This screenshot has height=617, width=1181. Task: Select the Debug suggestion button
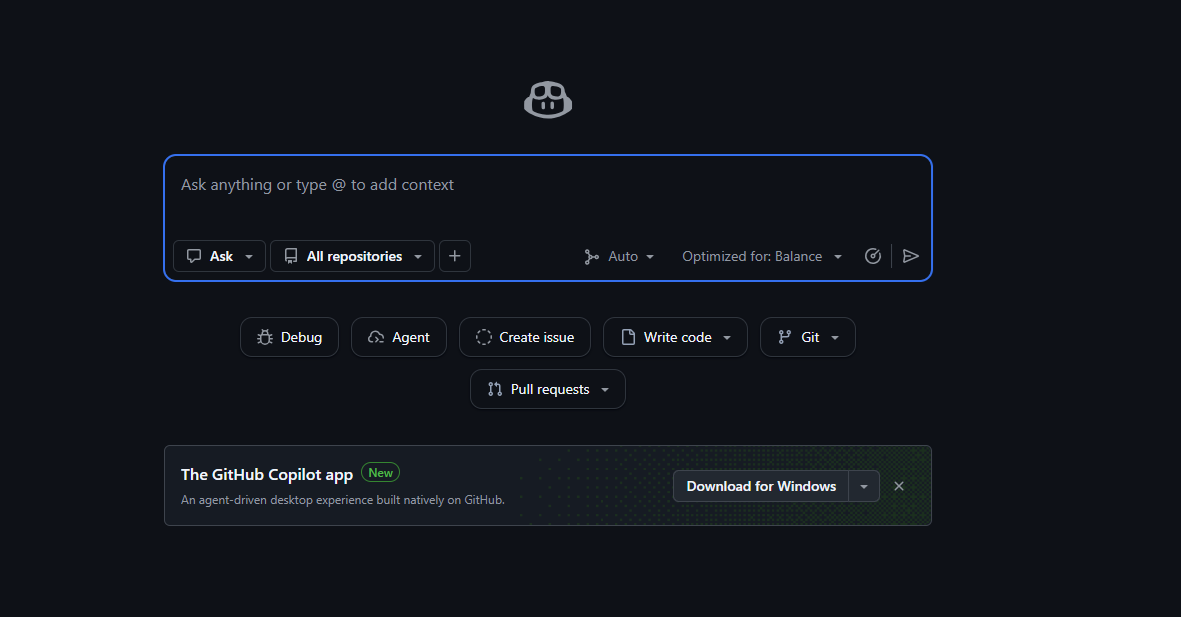[289, 337]
